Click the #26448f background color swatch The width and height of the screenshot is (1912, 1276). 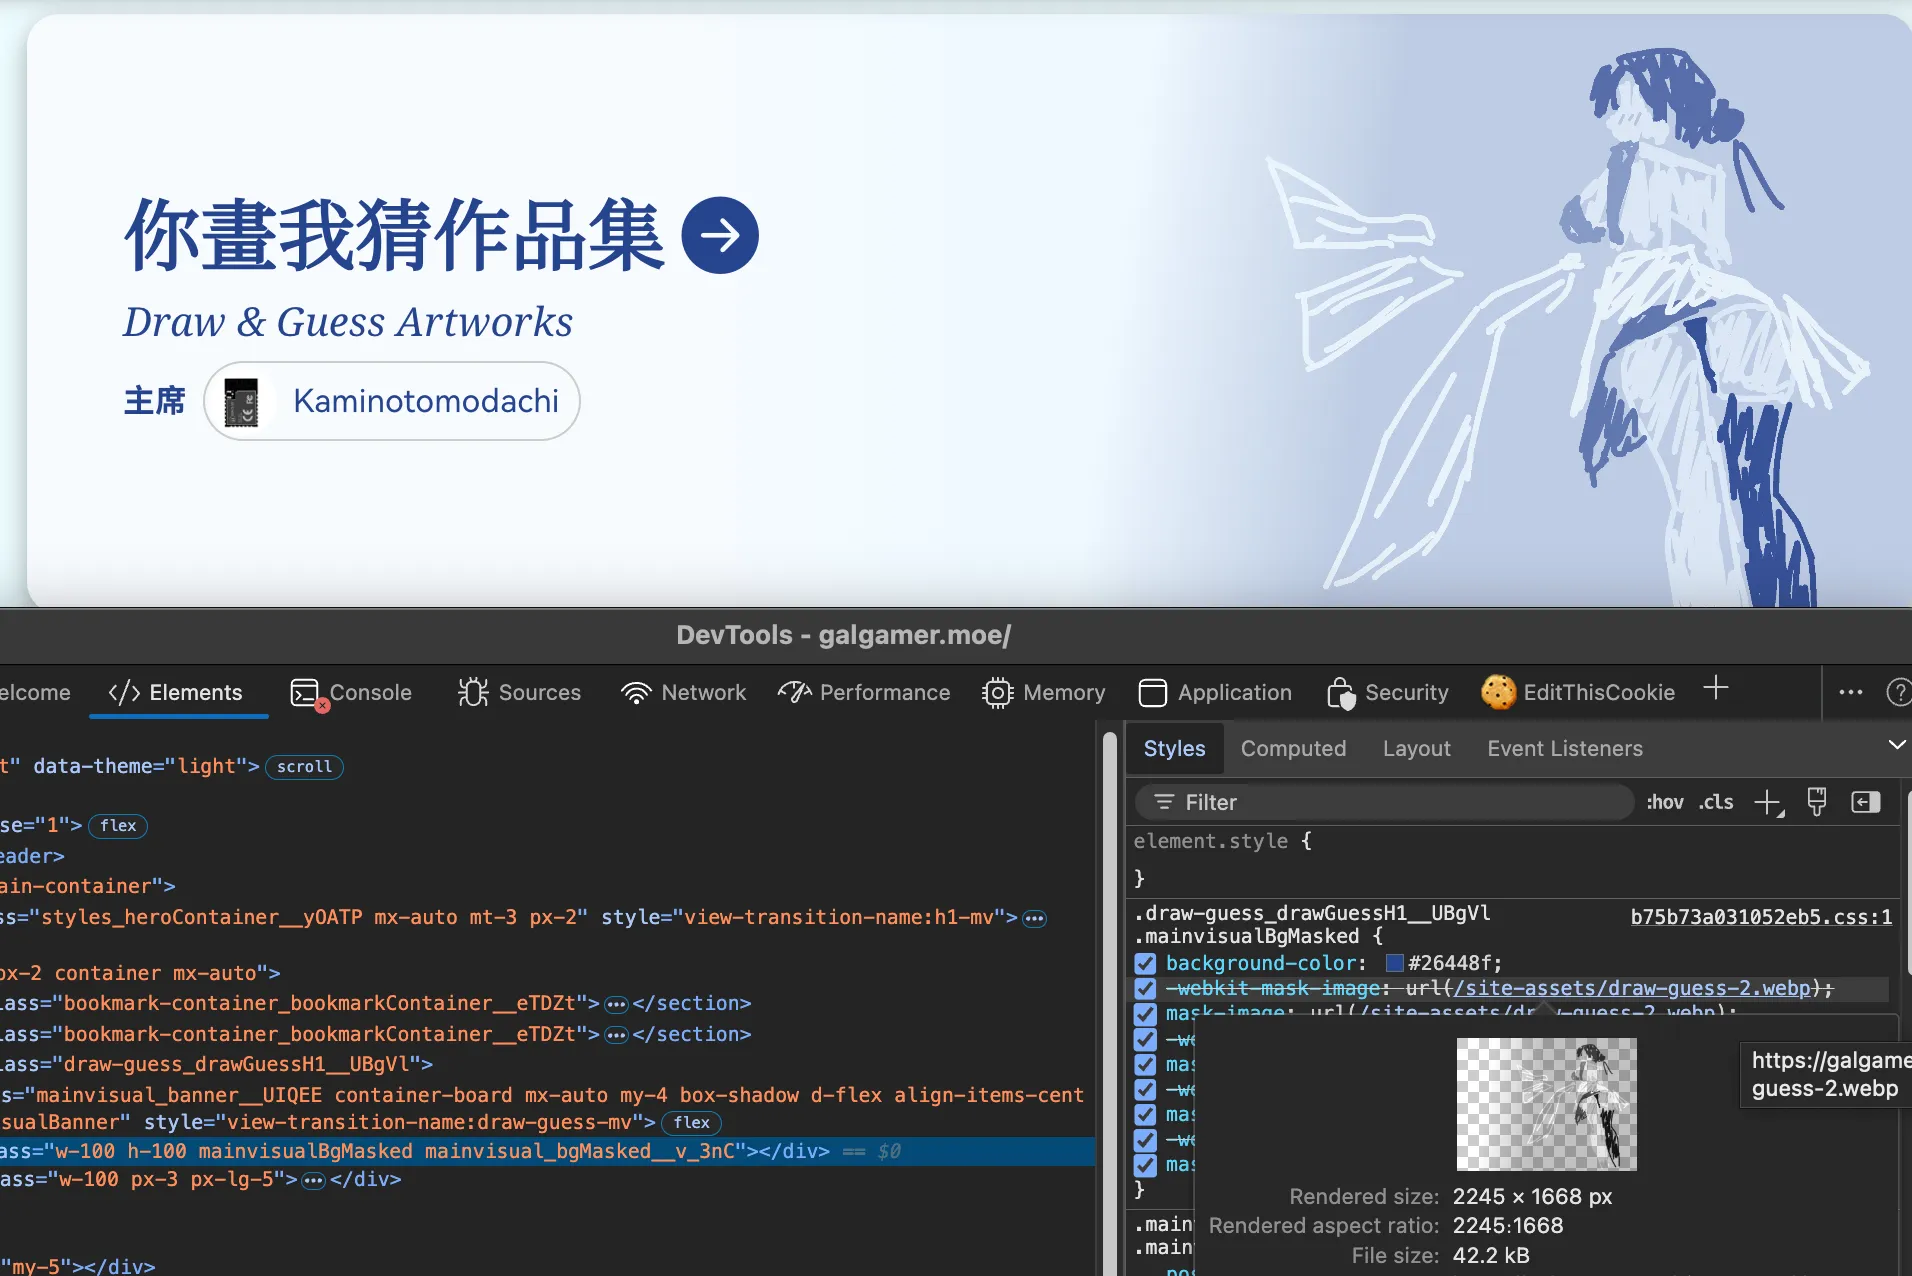pos(1395,963)
